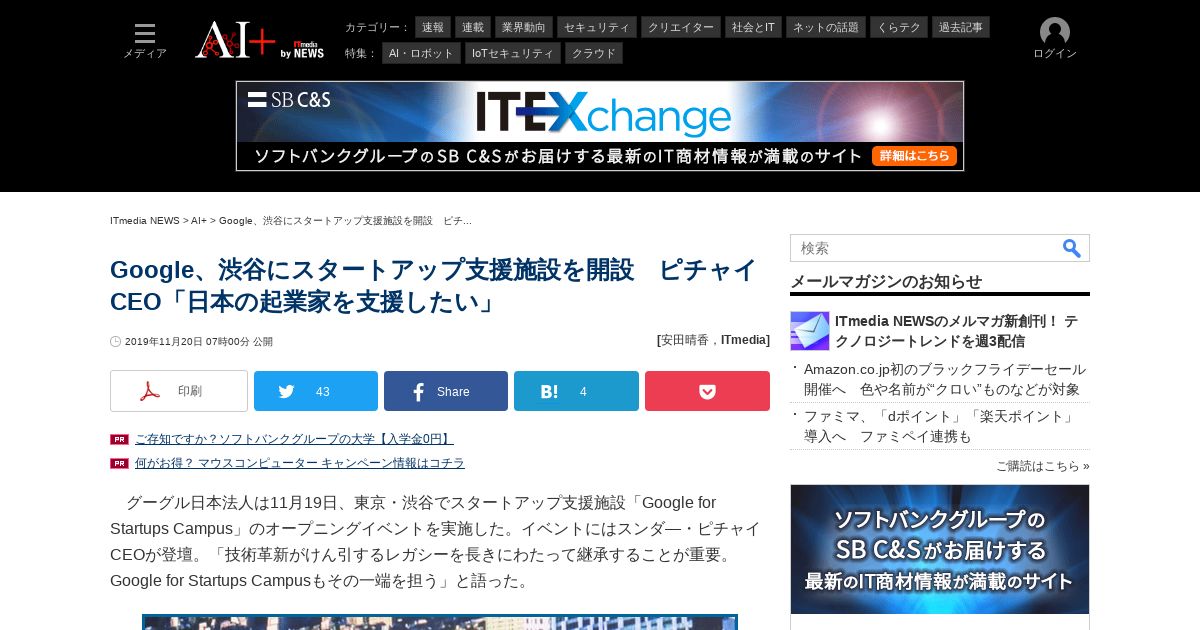Click the SB C&S ITEXchange banner ad
1200x630 pixels.
click(600, 126)
